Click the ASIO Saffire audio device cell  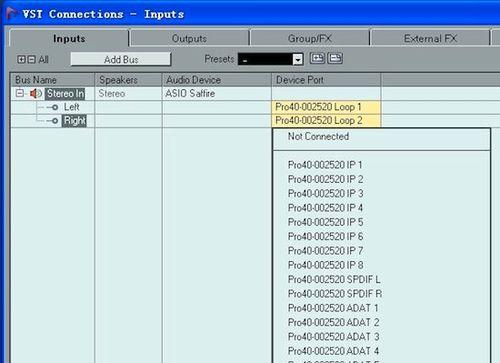click(x=216, y=94)
